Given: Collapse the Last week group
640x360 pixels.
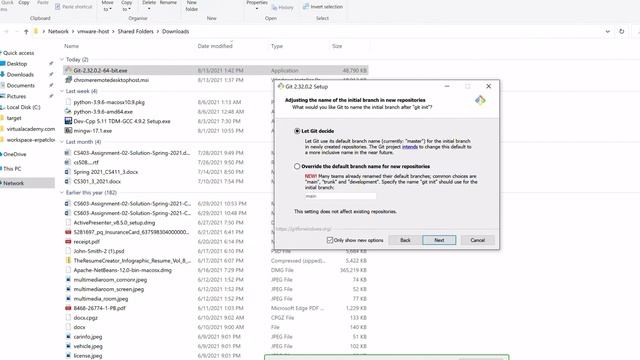Looking at the screenshot, I should (x=62, y=91).
